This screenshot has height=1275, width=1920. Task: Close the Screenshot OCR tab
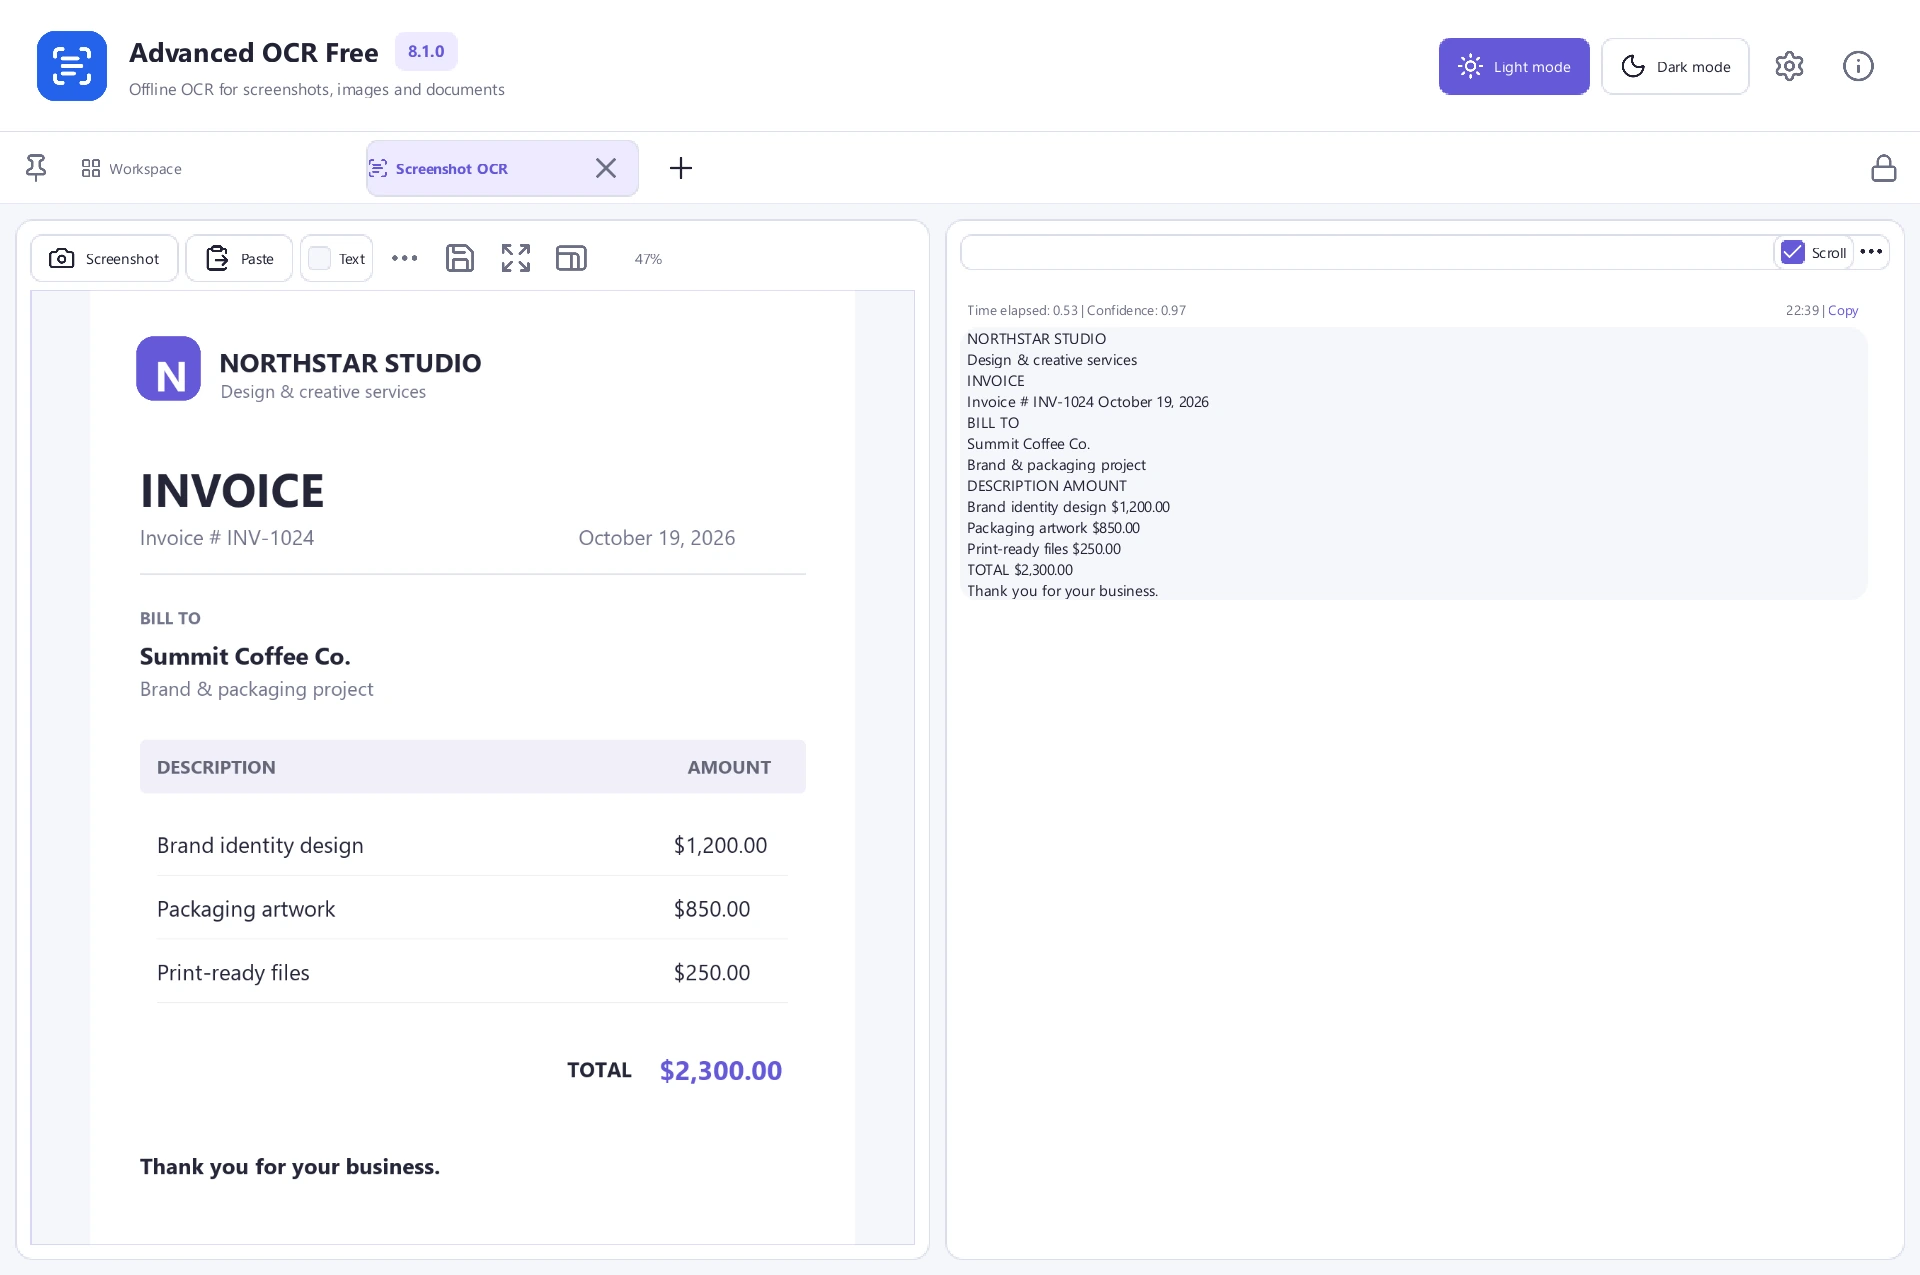[606, 168]
